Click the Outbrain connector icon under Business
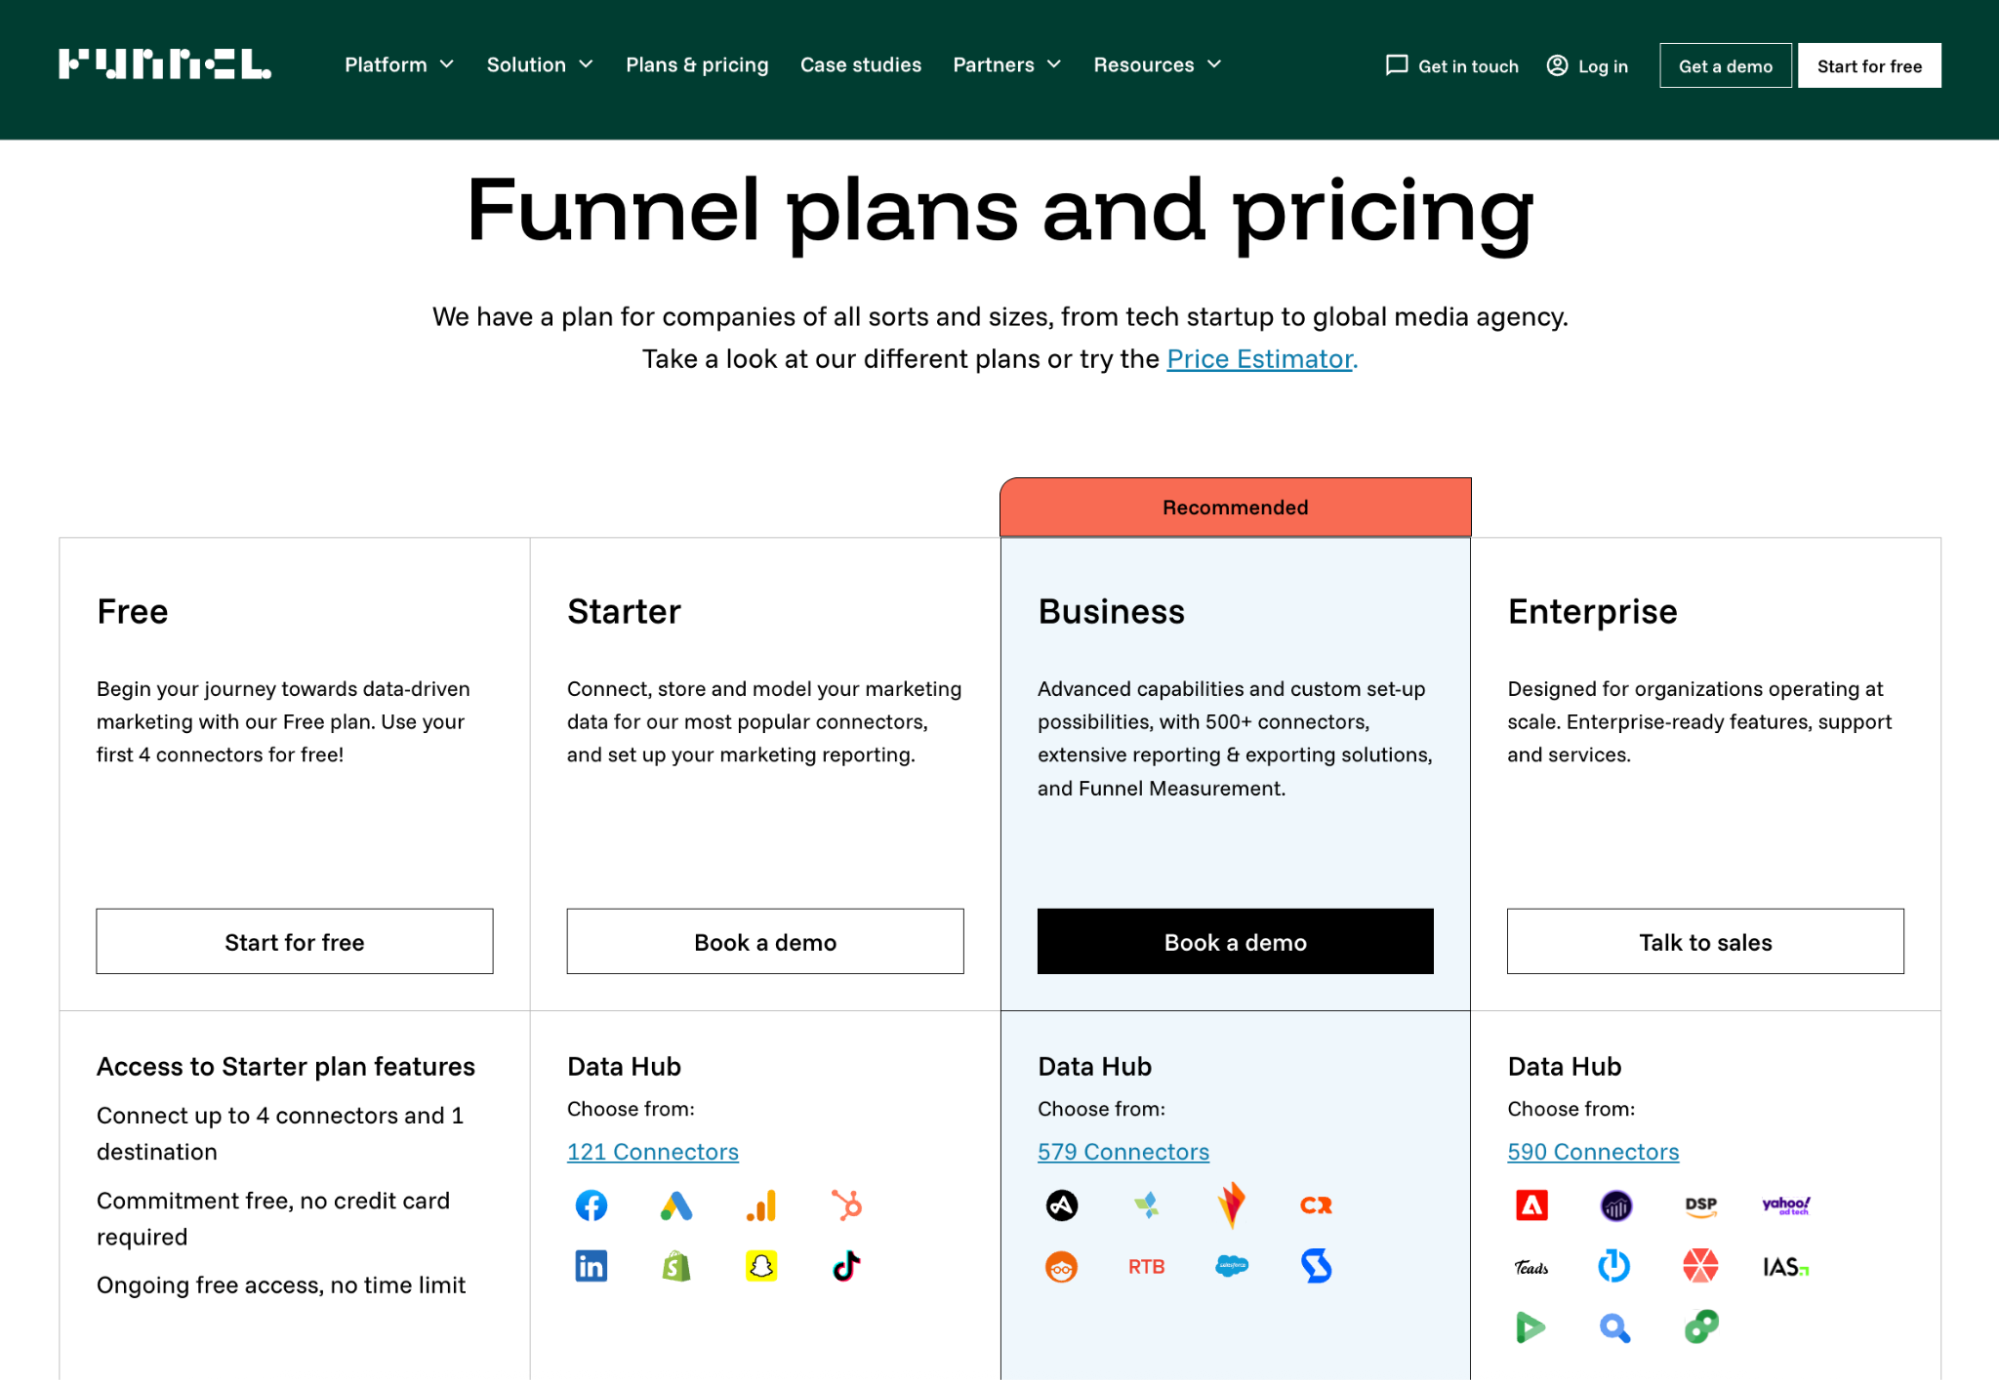The image size is (1999, 1381). coord(1062,1266)
